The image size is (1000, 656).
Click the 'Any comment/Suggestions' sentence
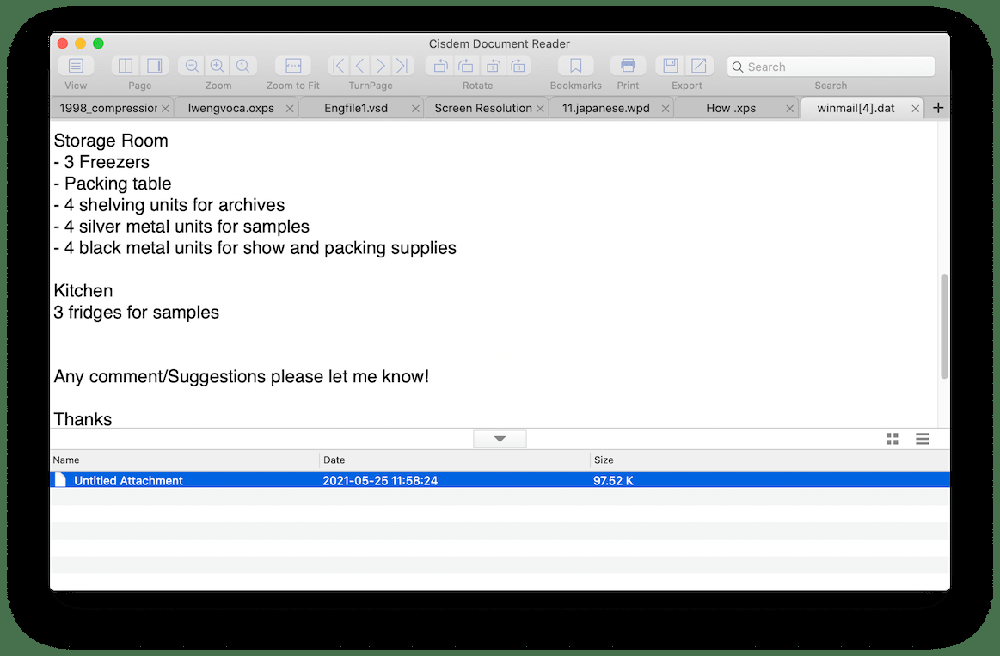pyautogui.click(x=241, y=376)
